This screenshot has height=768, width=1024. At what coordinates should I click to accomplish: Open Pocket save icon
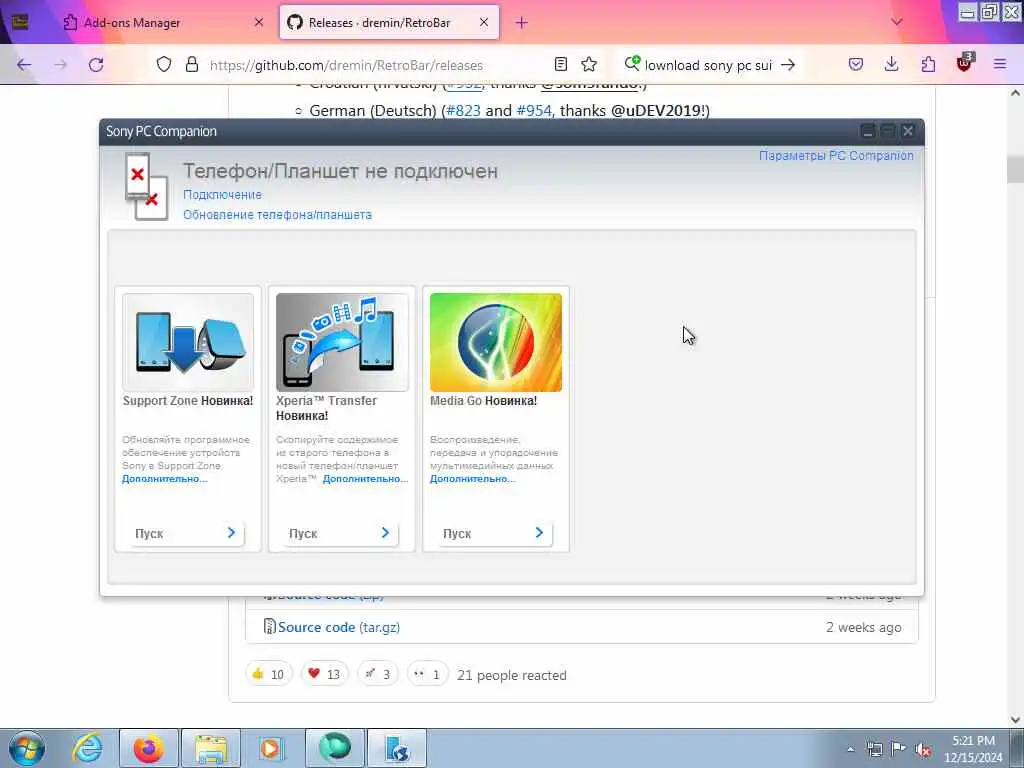tap(856, 64)
